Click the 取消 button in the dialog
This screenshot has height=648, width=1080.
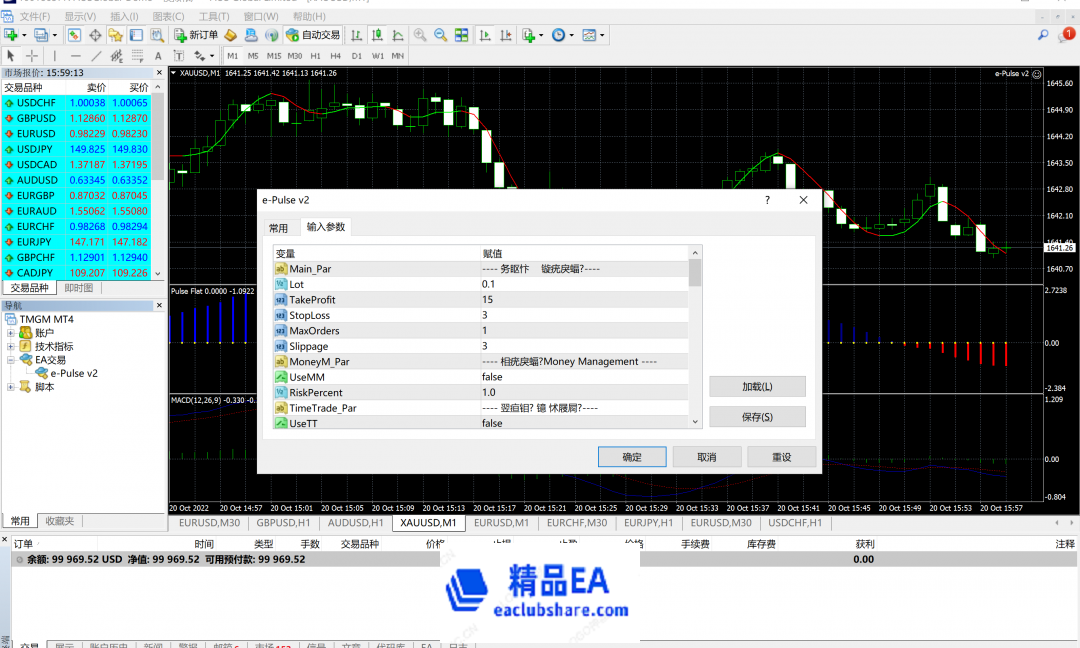(x=707, y=457)
